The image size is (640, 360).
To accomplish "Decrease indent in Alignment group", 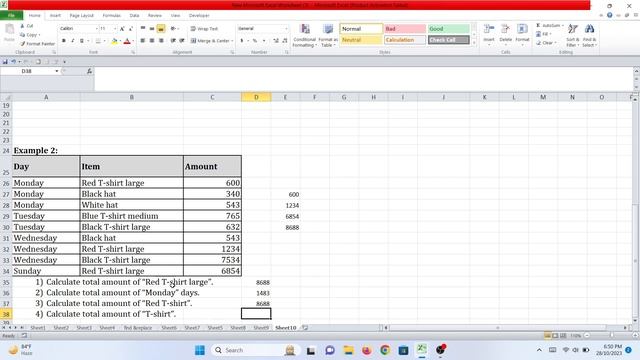I will click(173, 41).
